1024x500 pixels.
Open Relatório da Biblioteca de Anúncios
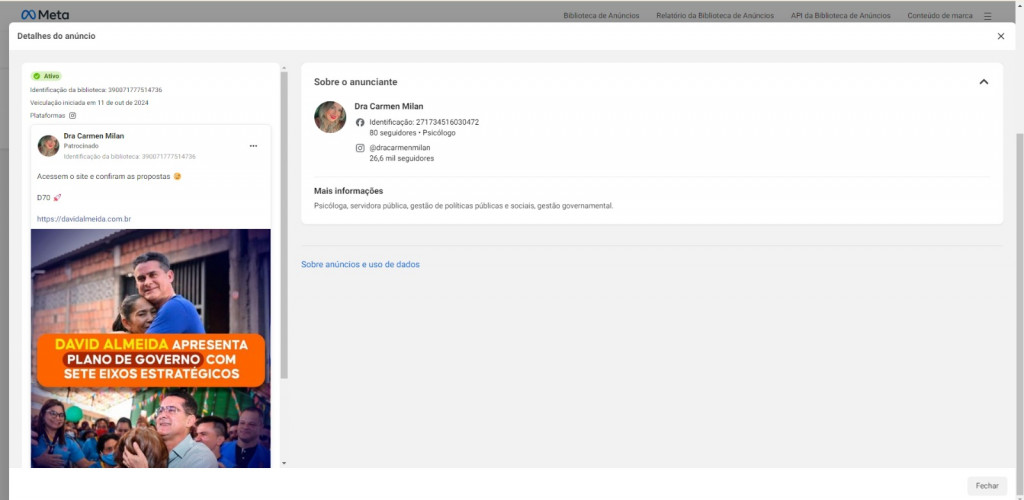pos(715,16)
